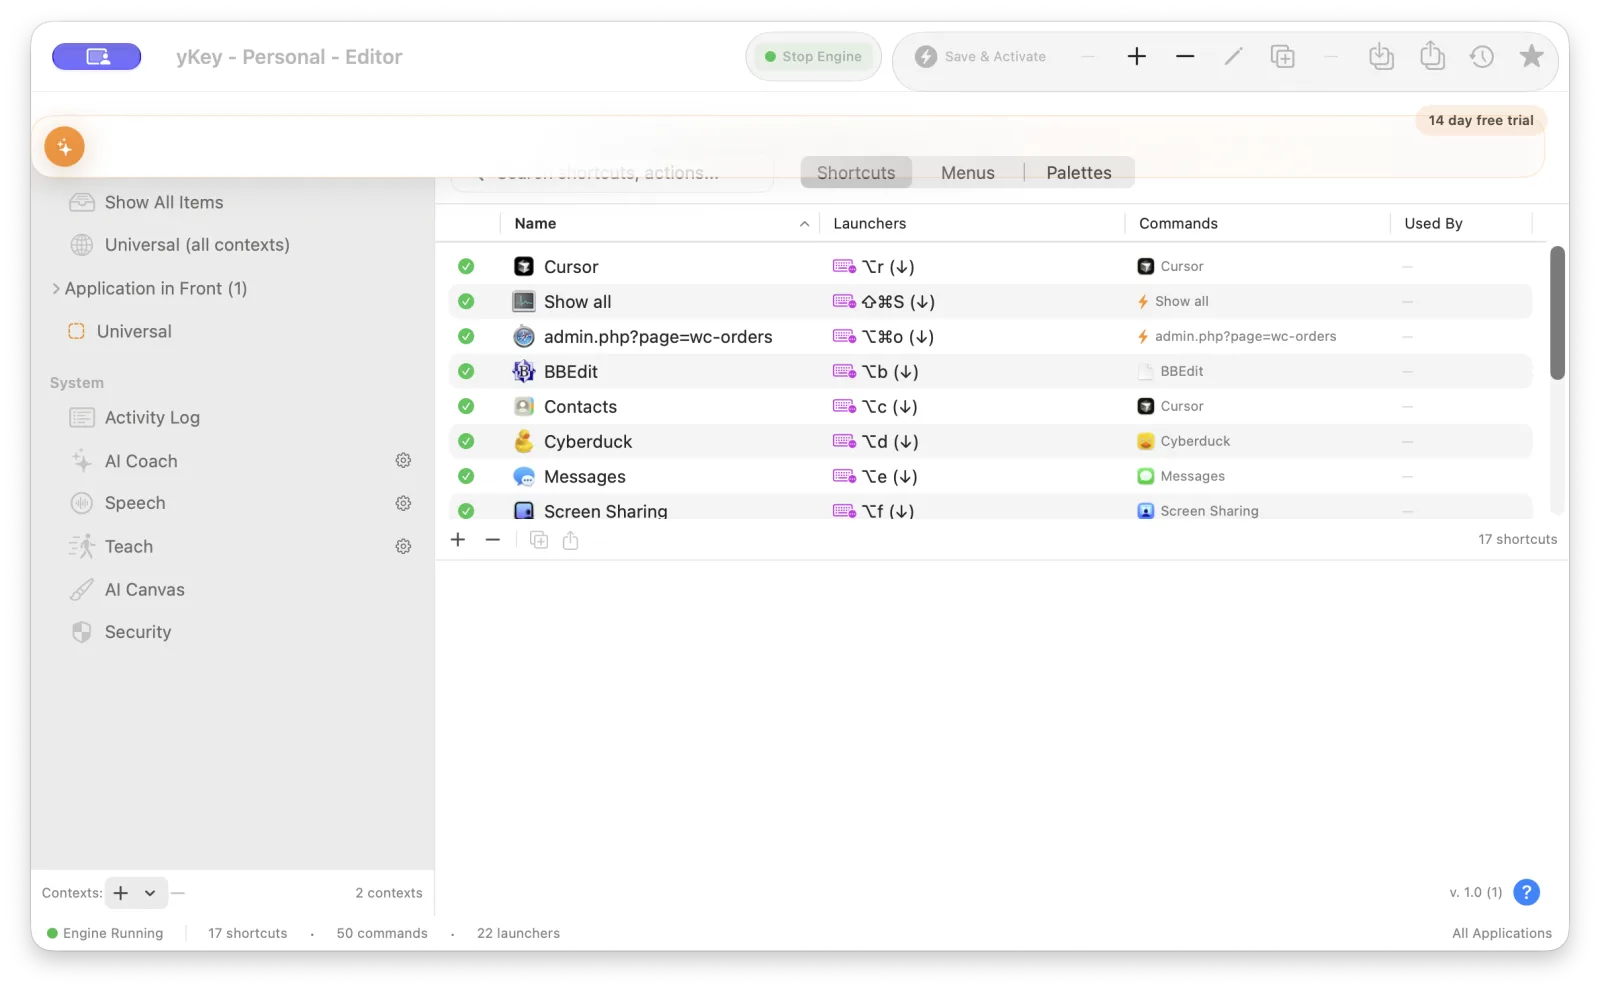Open the Contexts add dropdown chevron
This screenshot has height=991, width=1600.
point(150,893)
